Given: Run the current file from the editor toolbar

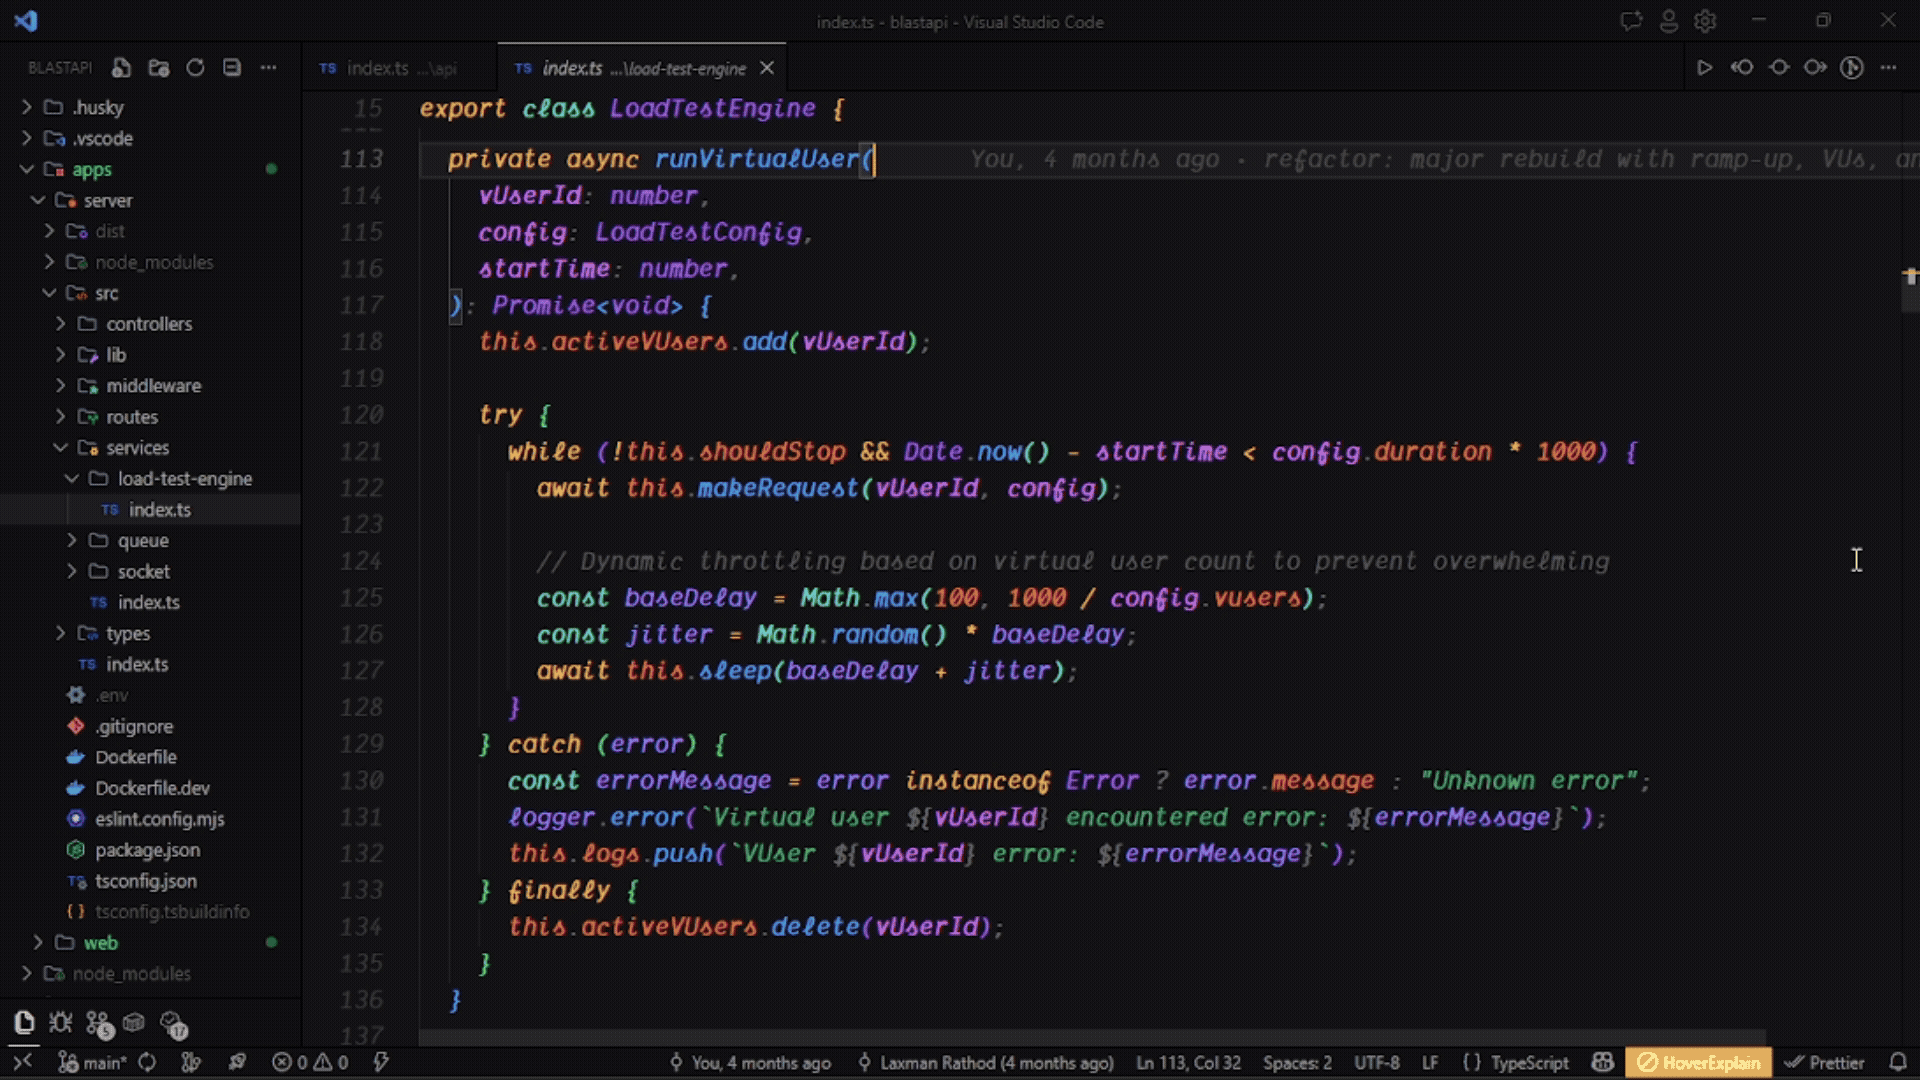Looking at the screenshot, I should [x=1706, y=67].
